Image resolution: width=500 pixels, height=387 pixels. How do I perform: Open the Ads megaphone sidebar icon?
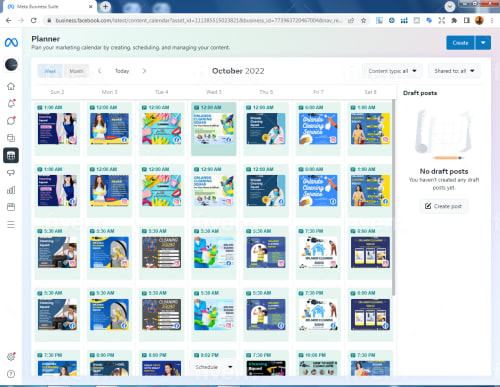point(11,173)
